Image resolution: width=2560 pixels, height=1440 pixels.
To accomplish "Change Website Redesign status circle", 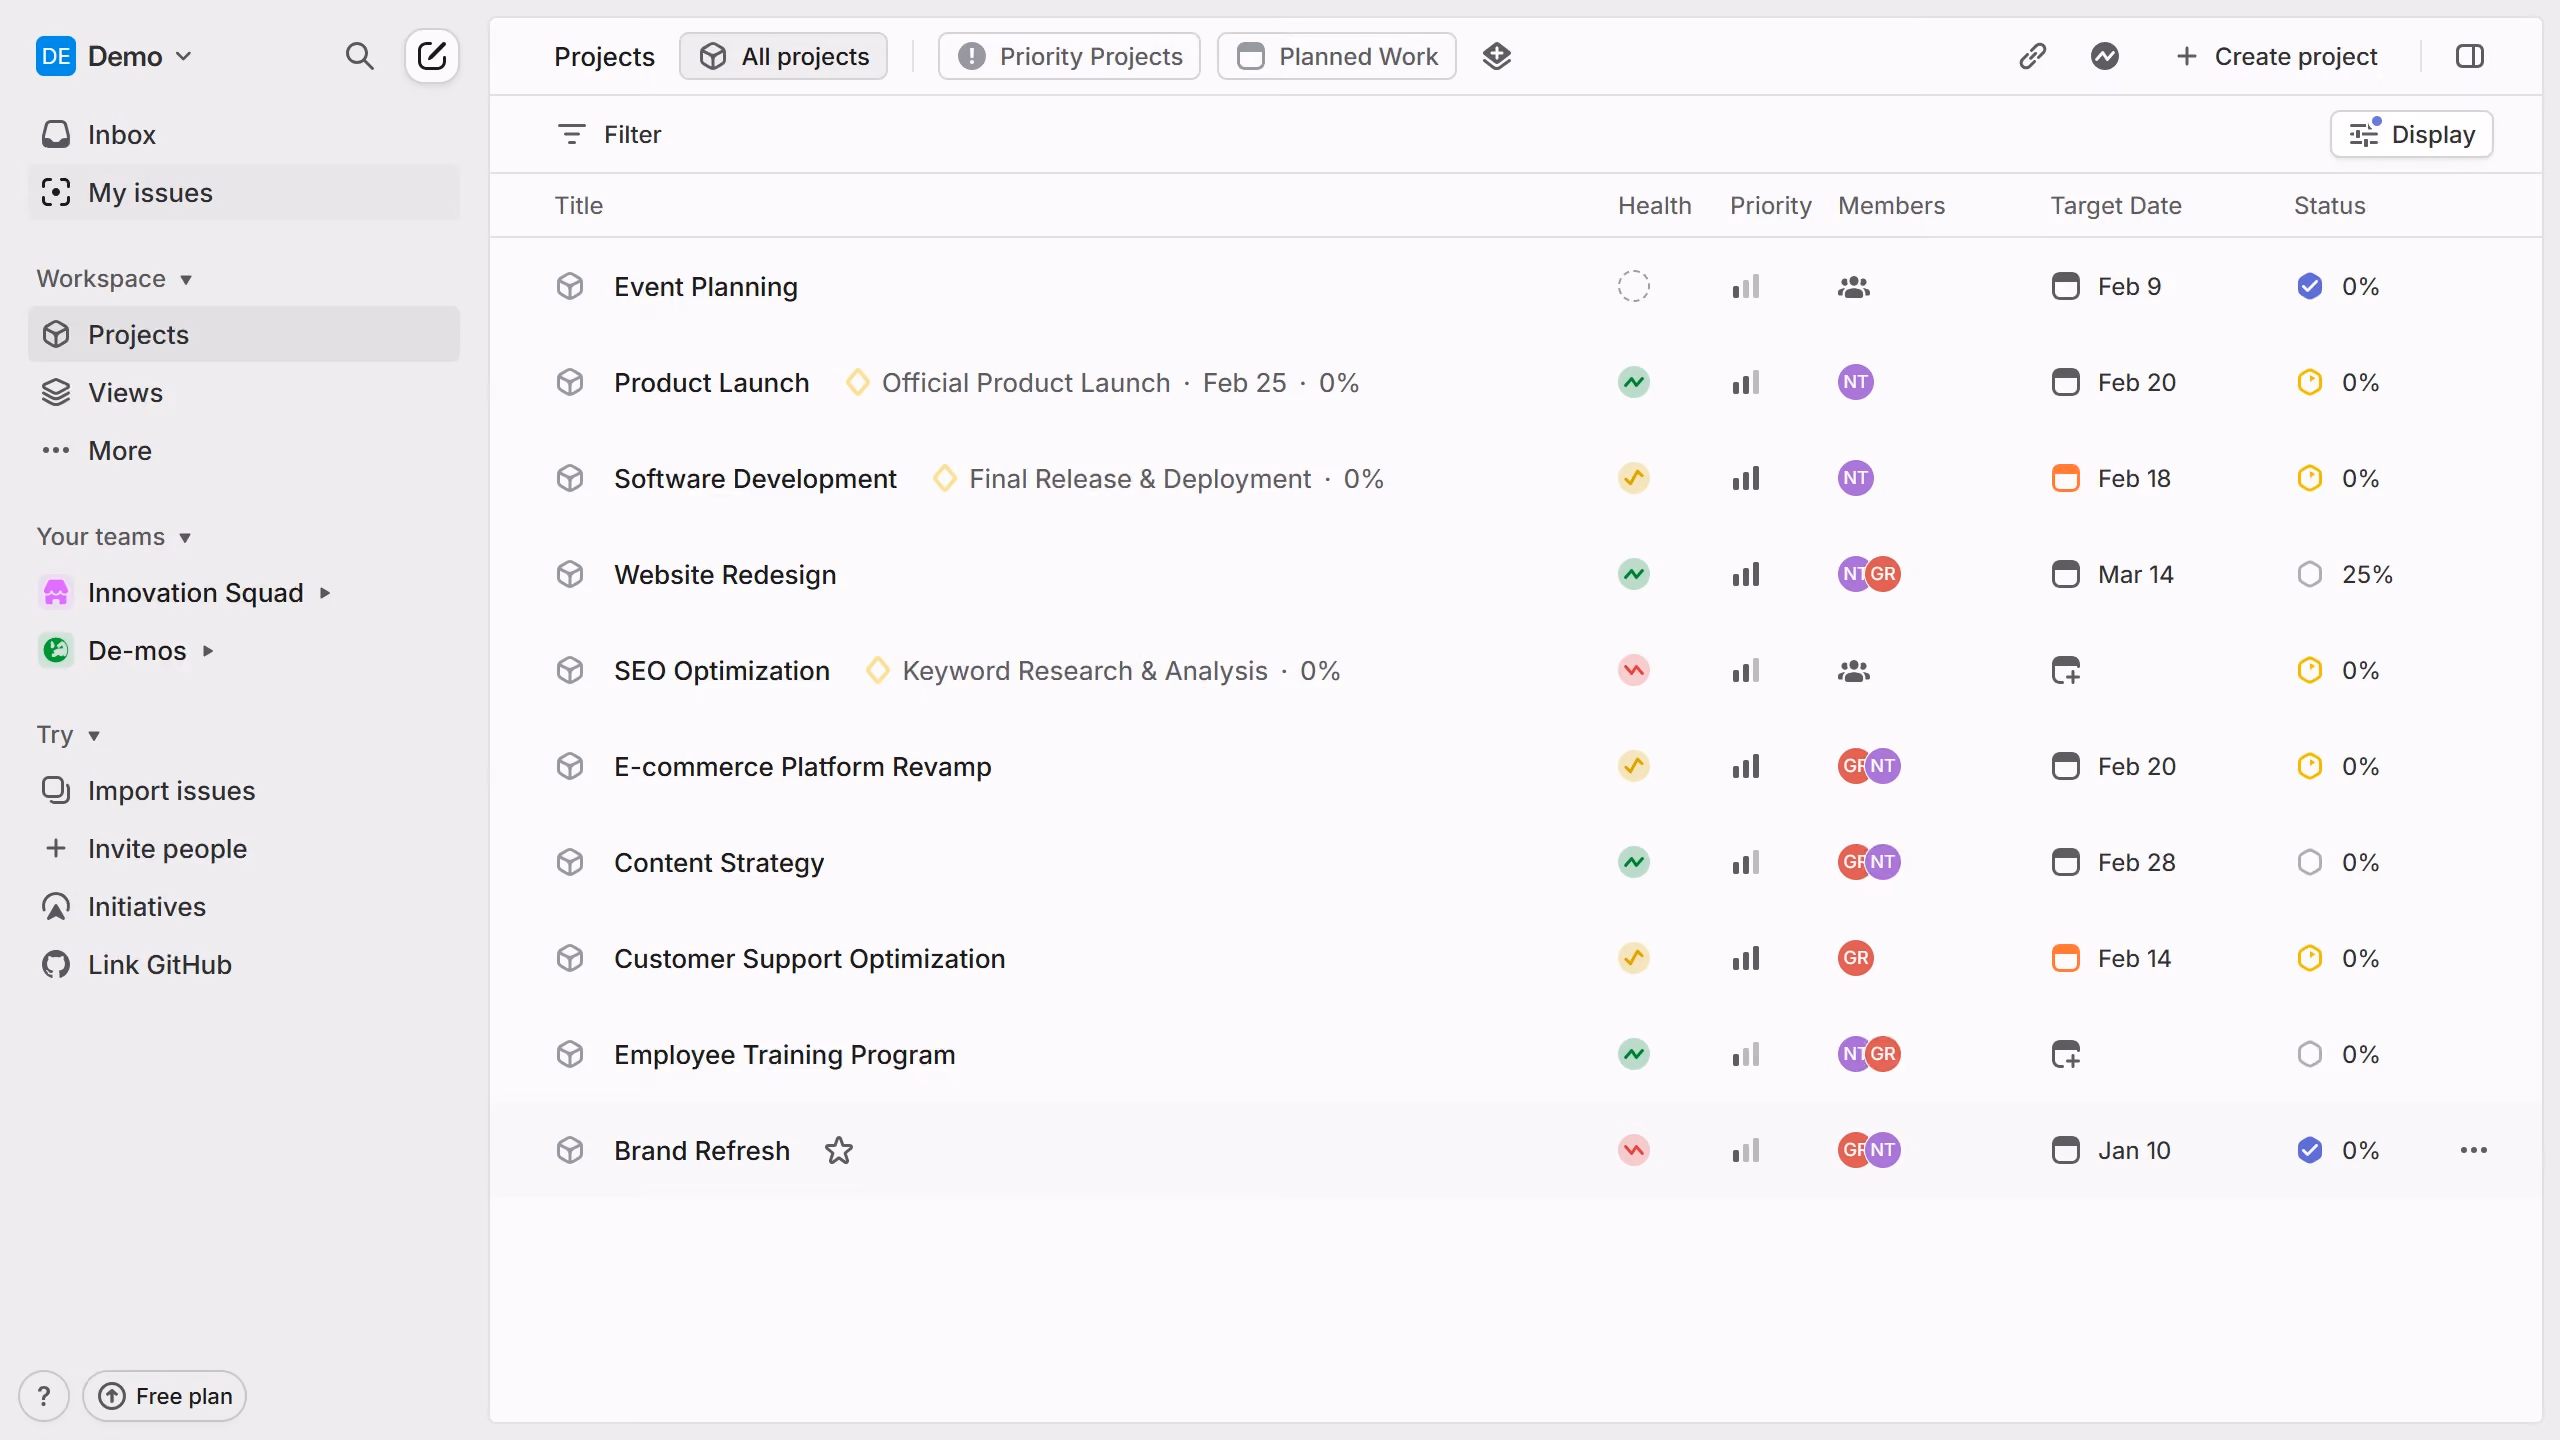I will pyautogui.click(x=2310, y=575).
